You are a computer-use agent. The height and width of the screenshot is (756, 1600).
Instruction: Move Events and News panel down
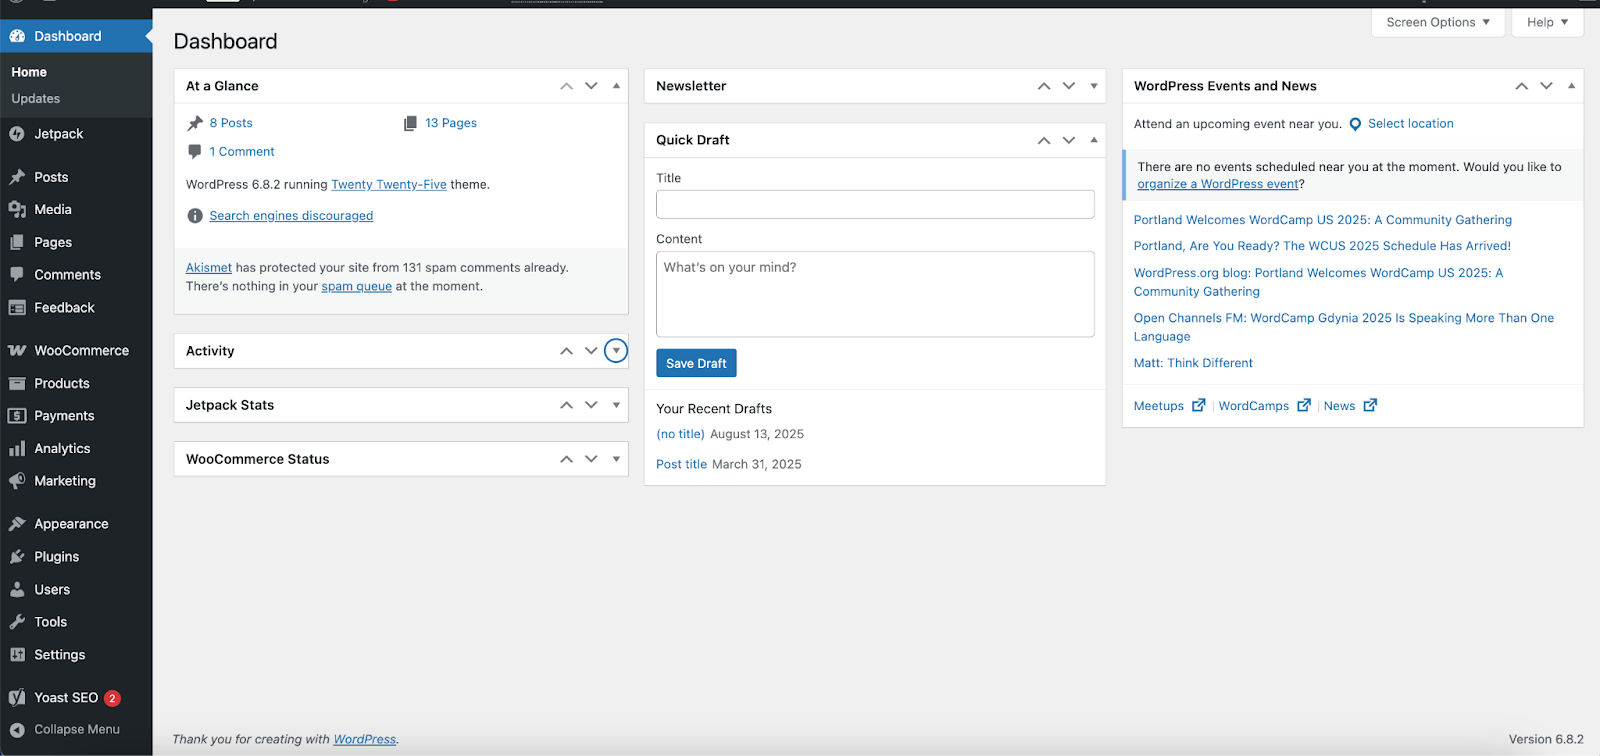click(x=1546, y=86)
